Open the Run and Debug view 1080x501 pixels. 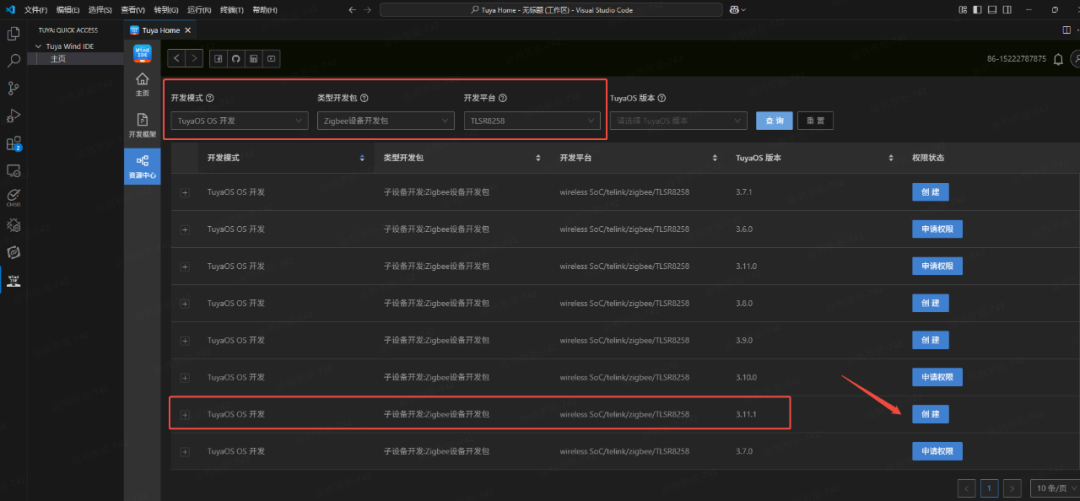click(x=12, y=115)
